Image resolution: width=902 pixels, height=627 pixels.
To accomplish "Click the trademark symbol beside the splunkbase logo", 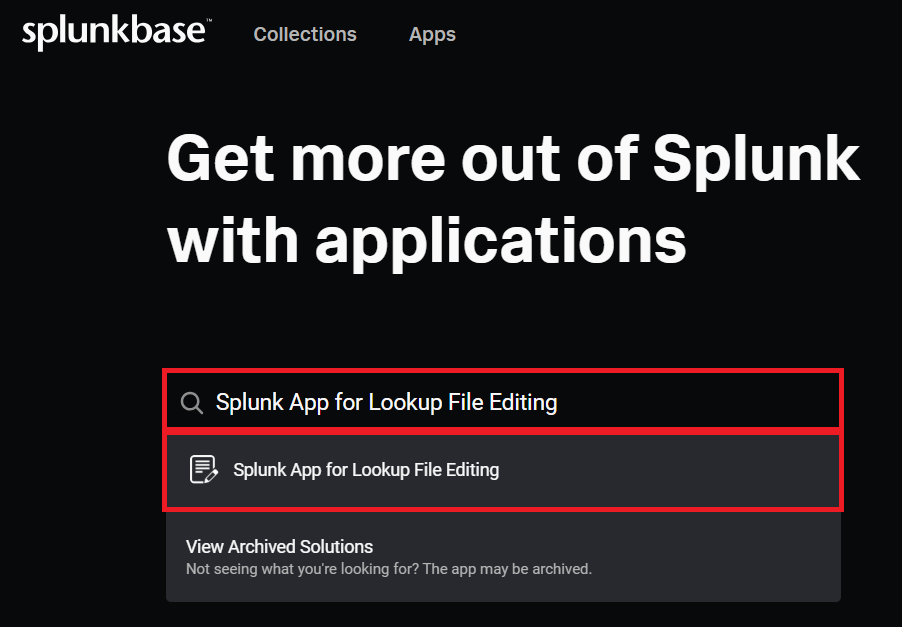I will 207,24.
